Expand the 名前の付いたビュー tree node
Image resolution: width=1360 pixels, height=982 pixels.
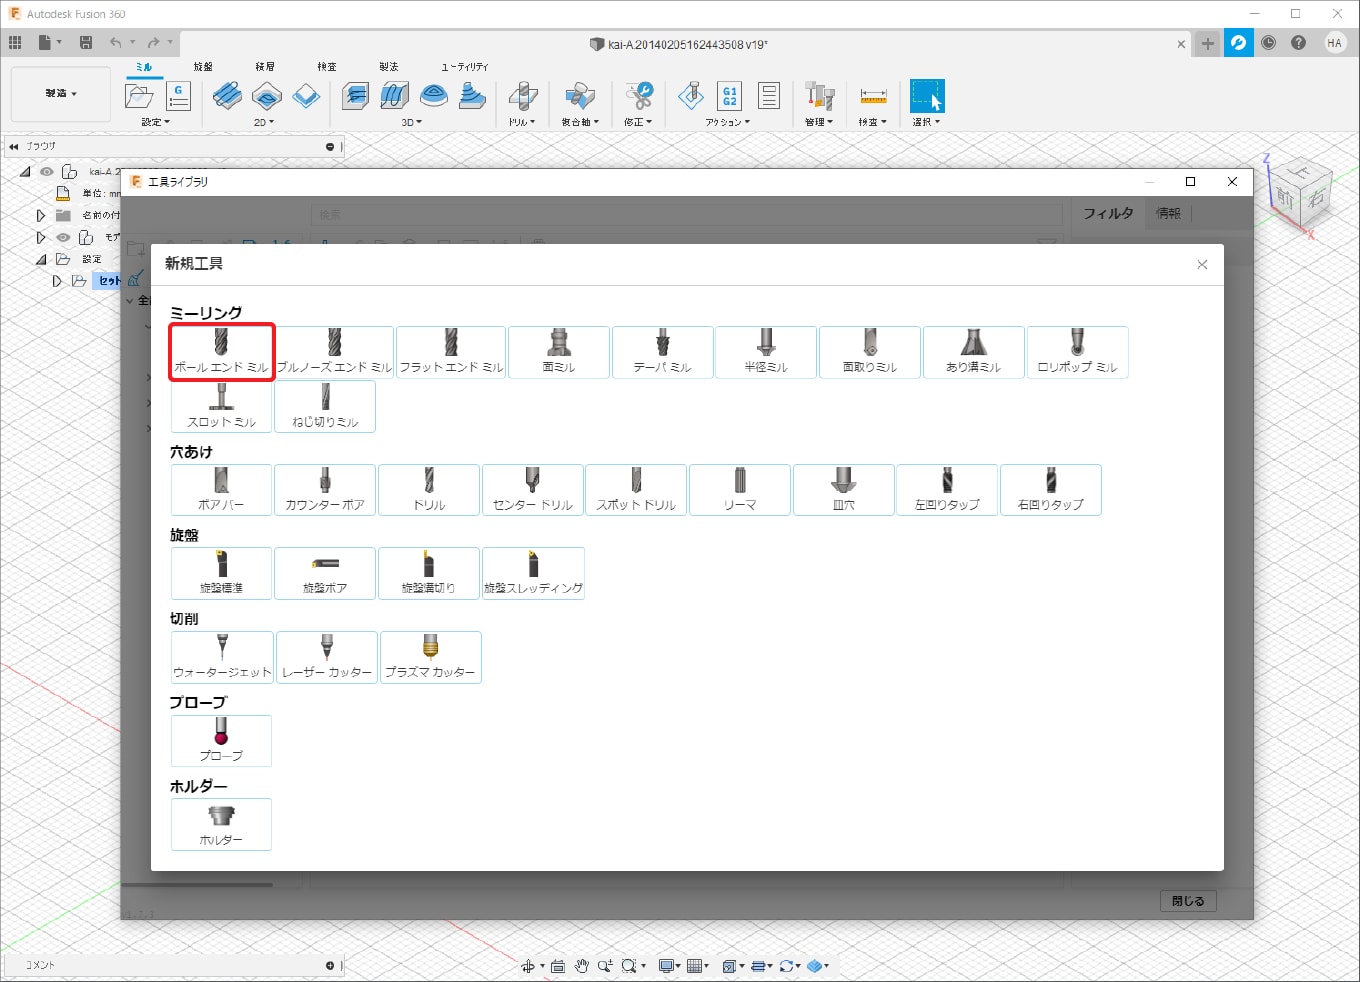[41, 215]
